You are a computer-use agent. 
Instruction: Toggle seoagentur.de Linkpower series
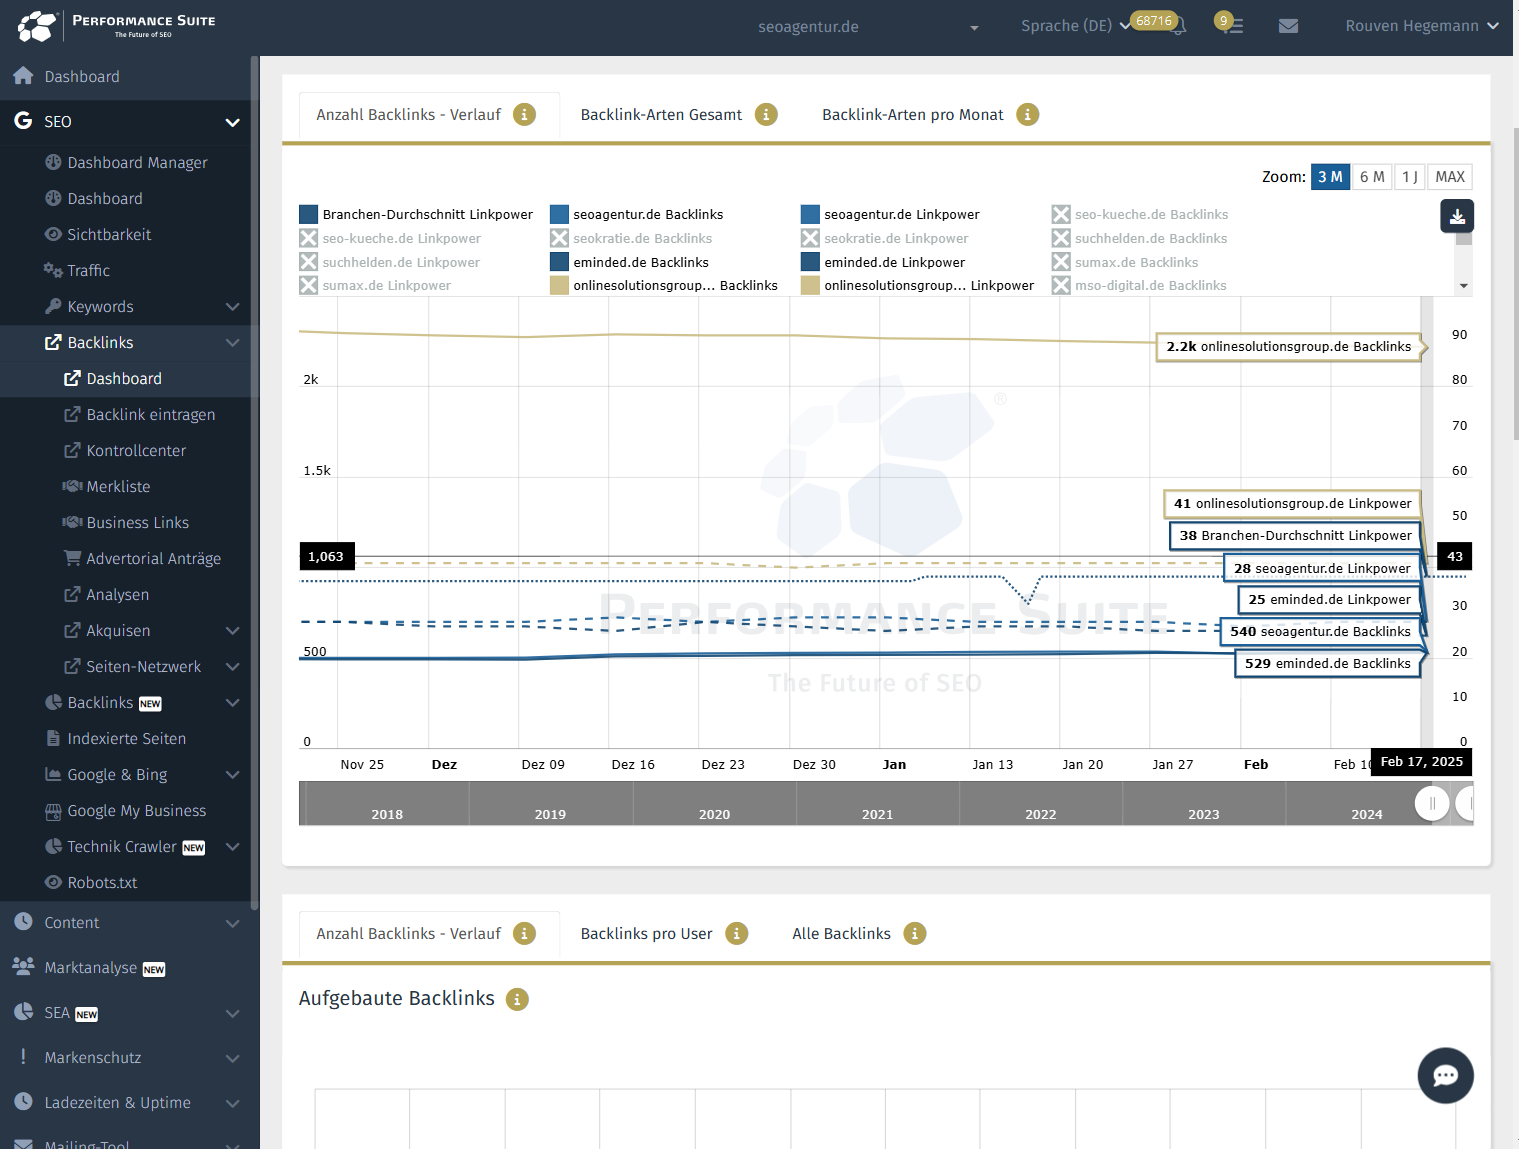[890, 214]
